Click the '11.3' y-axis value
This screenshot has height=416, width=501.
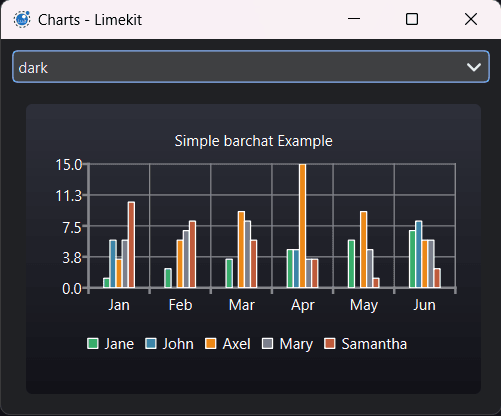[69, 196]
